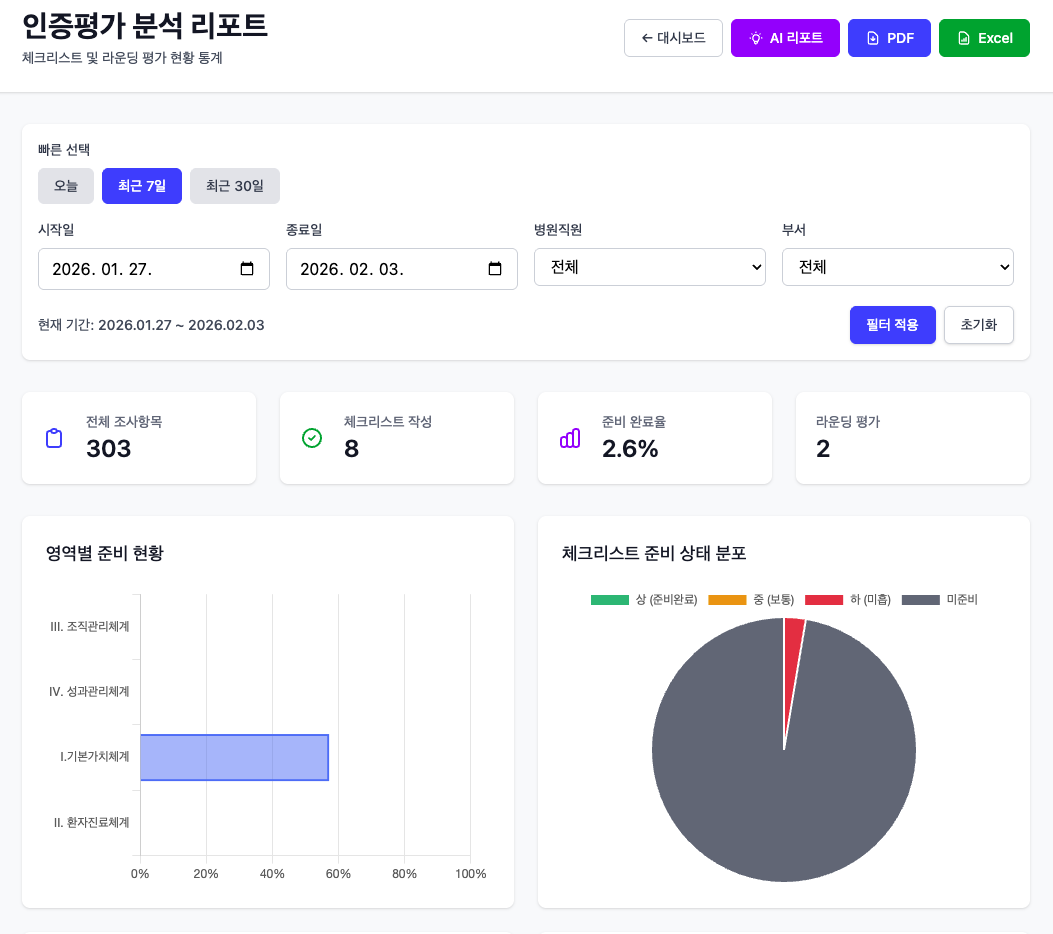The image size is (1053, 934).
Task: Open the 부서 dropdown
Action: pos(897,266)
